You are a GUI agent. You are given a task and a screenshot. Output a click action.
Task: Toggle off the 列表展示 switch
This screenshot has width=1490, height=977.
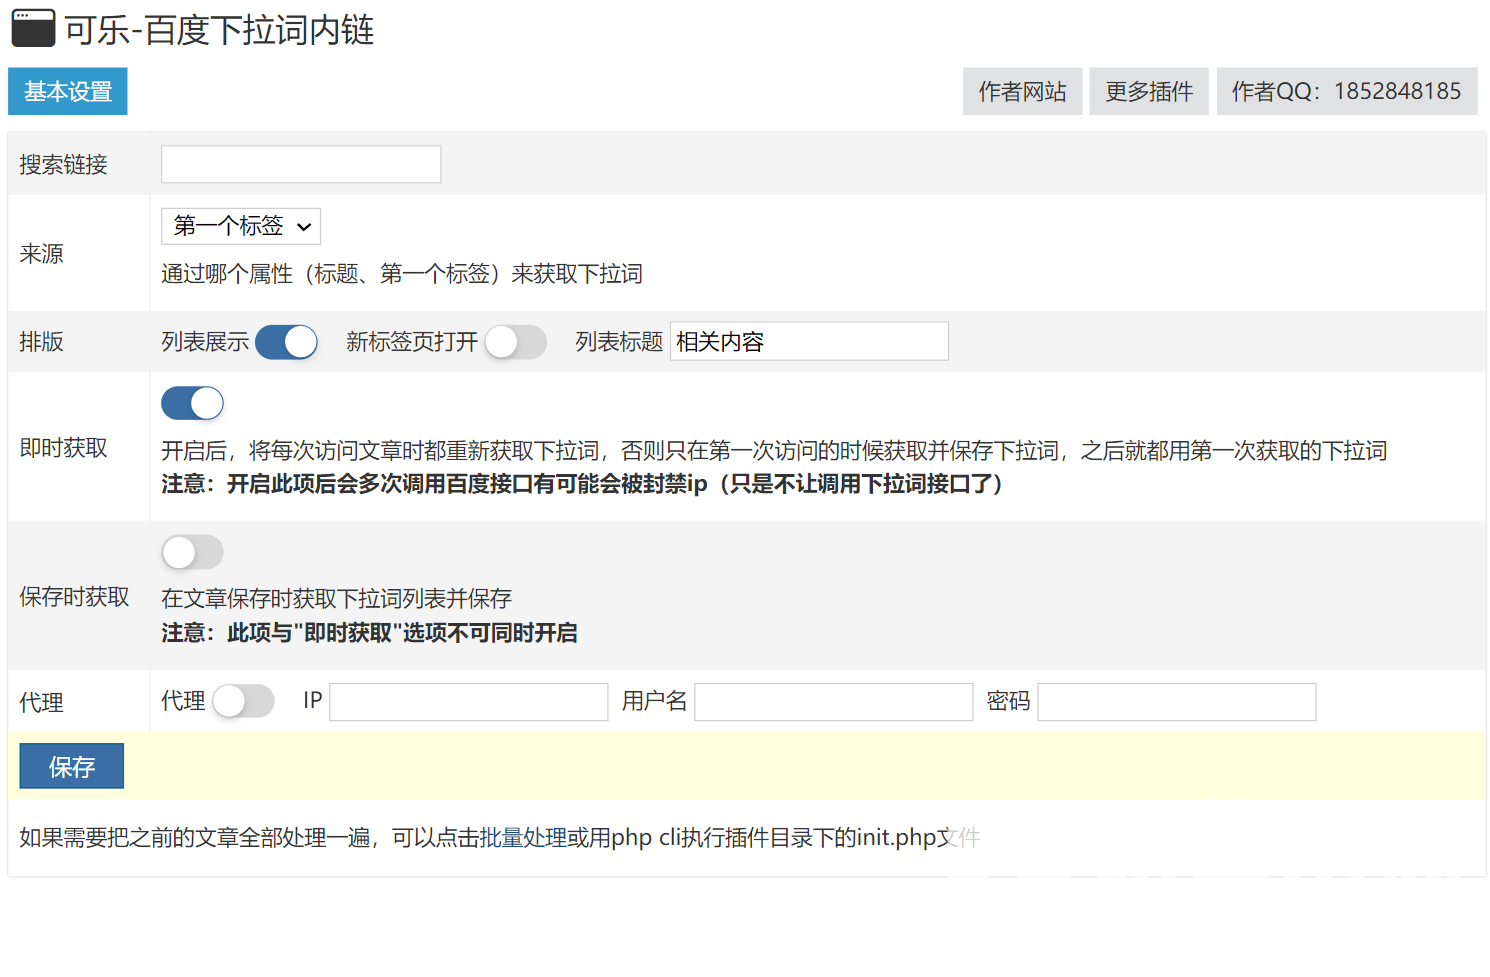286,342
